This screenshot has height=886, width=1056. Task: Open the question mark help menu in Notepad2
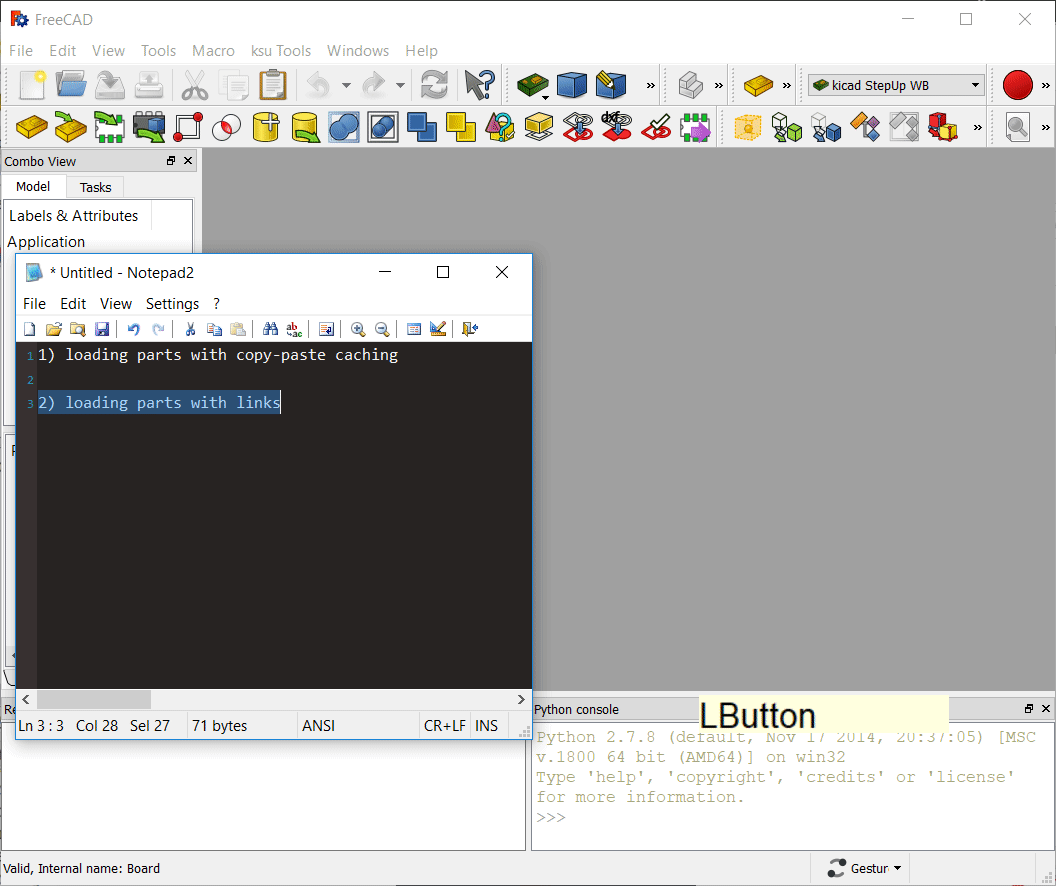(x=216, y=304)
